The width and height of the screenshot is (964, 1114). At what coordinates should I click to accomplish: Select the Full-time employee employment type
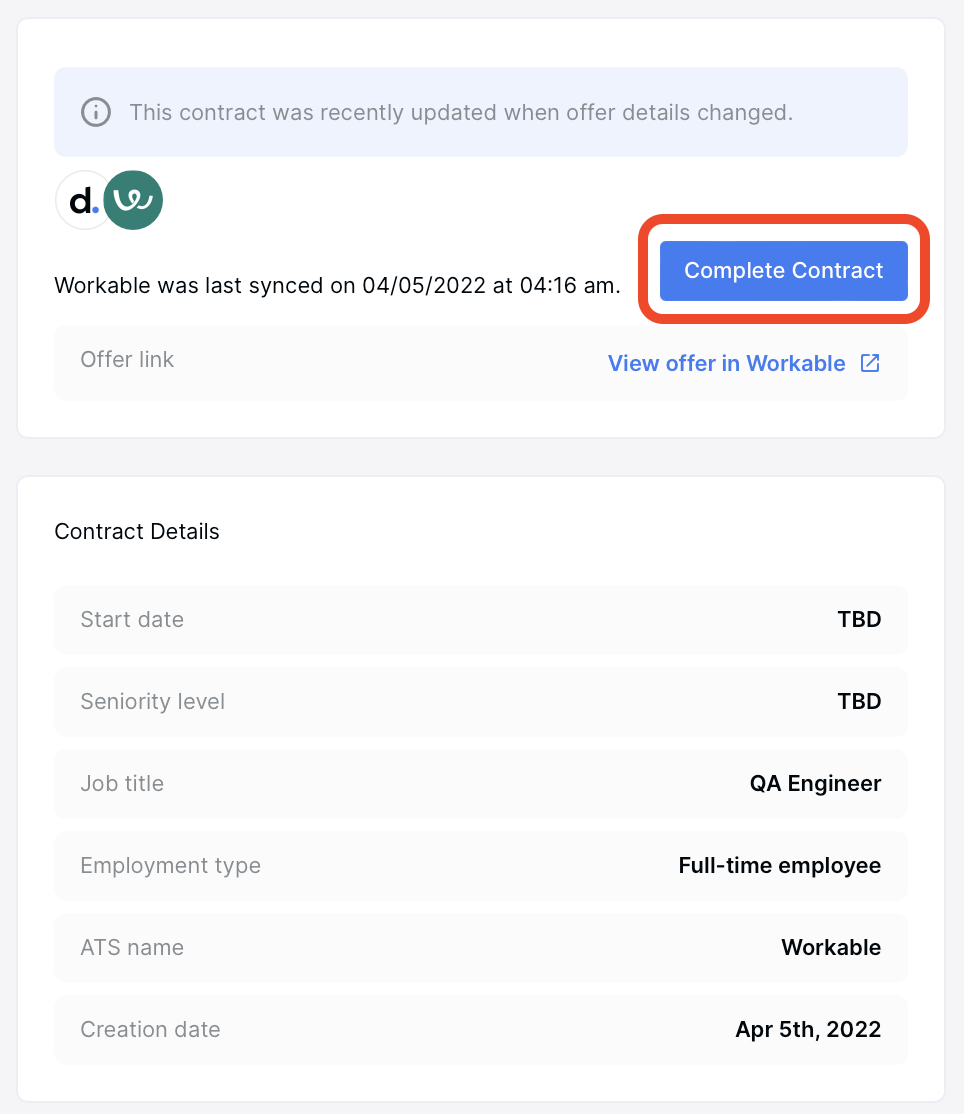click(x=779, y=865)
